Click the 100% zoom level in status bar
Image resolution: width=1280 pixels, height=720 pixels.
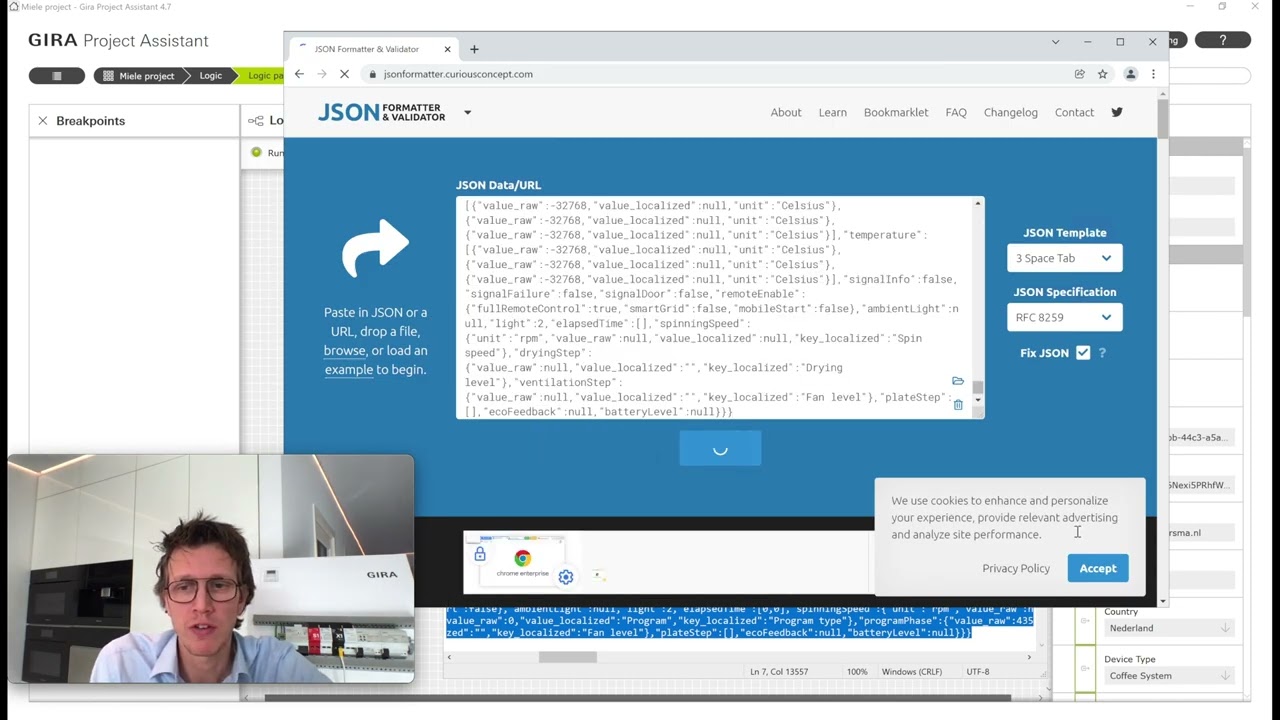(x=857, y=672)
